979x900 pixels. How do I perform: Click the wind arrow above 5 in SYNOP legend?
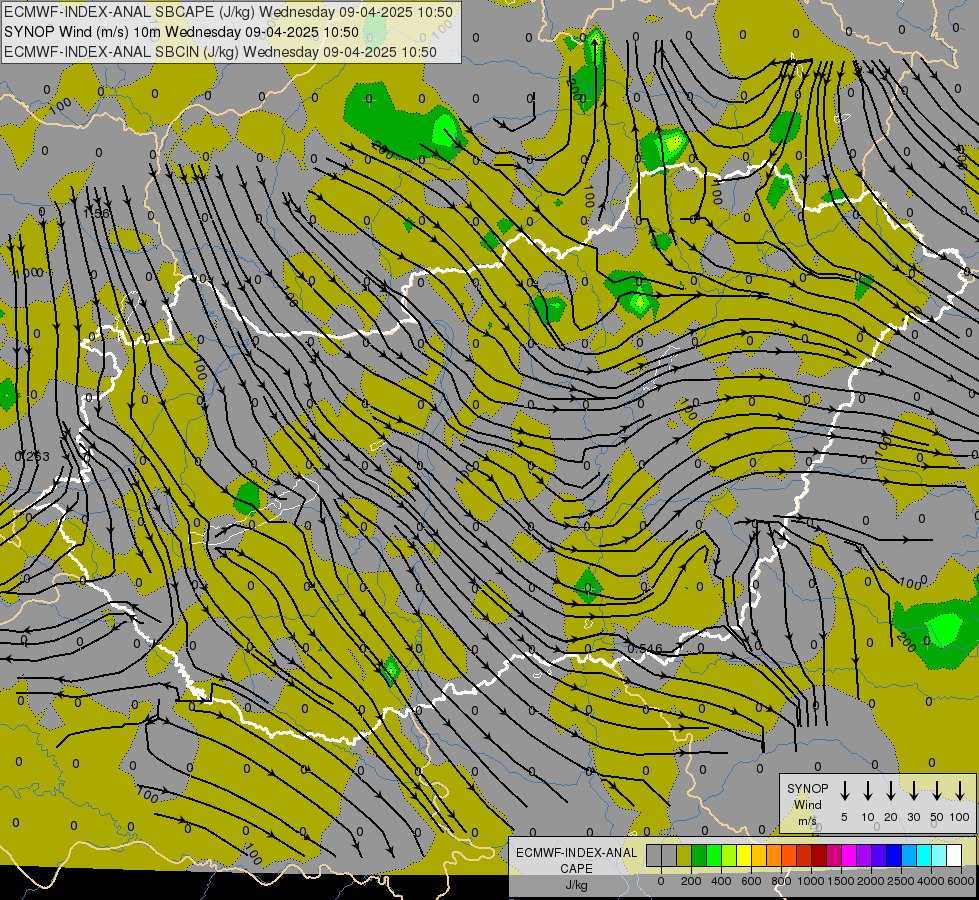click(844, 790)
